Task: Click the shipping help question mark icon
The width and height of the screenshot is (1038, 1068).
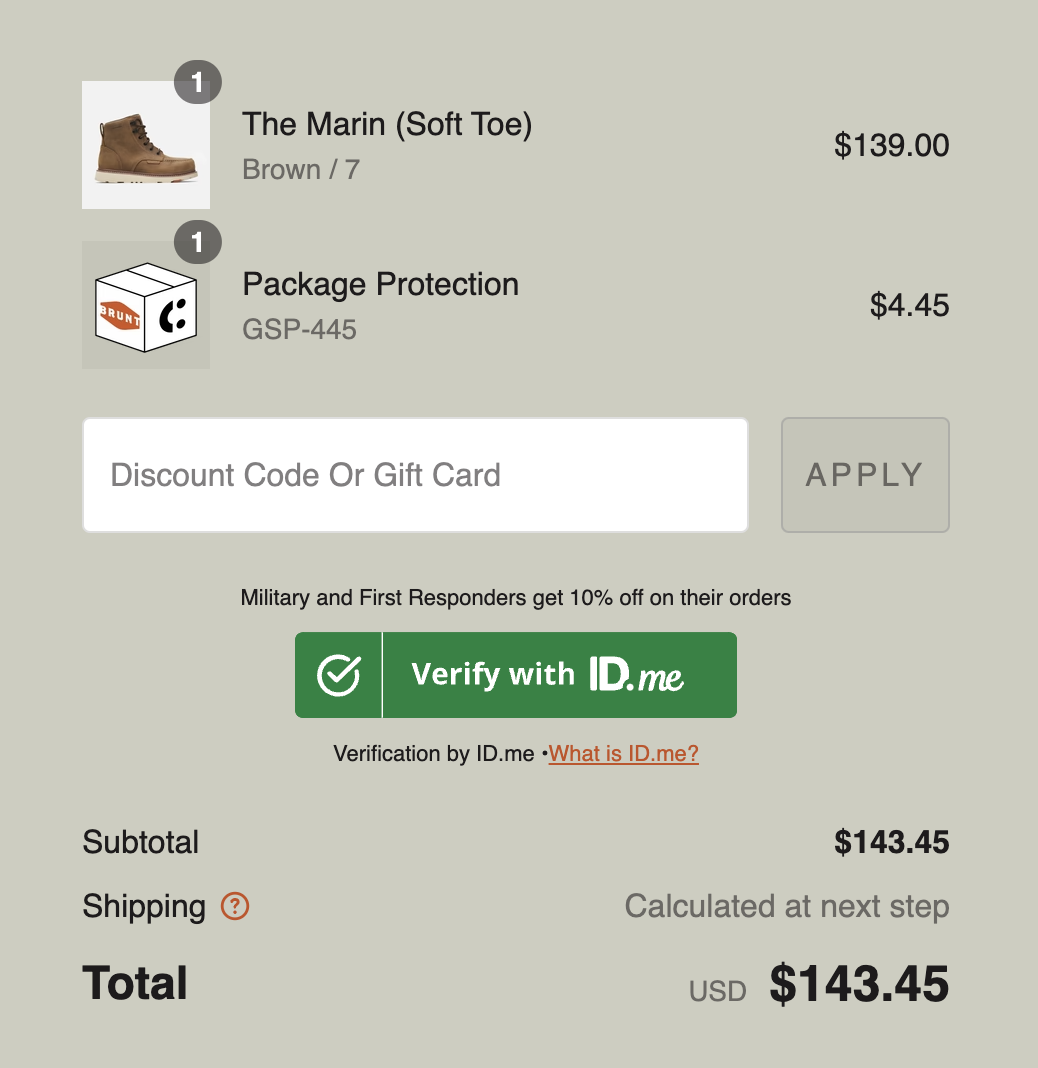Action: 236,907
